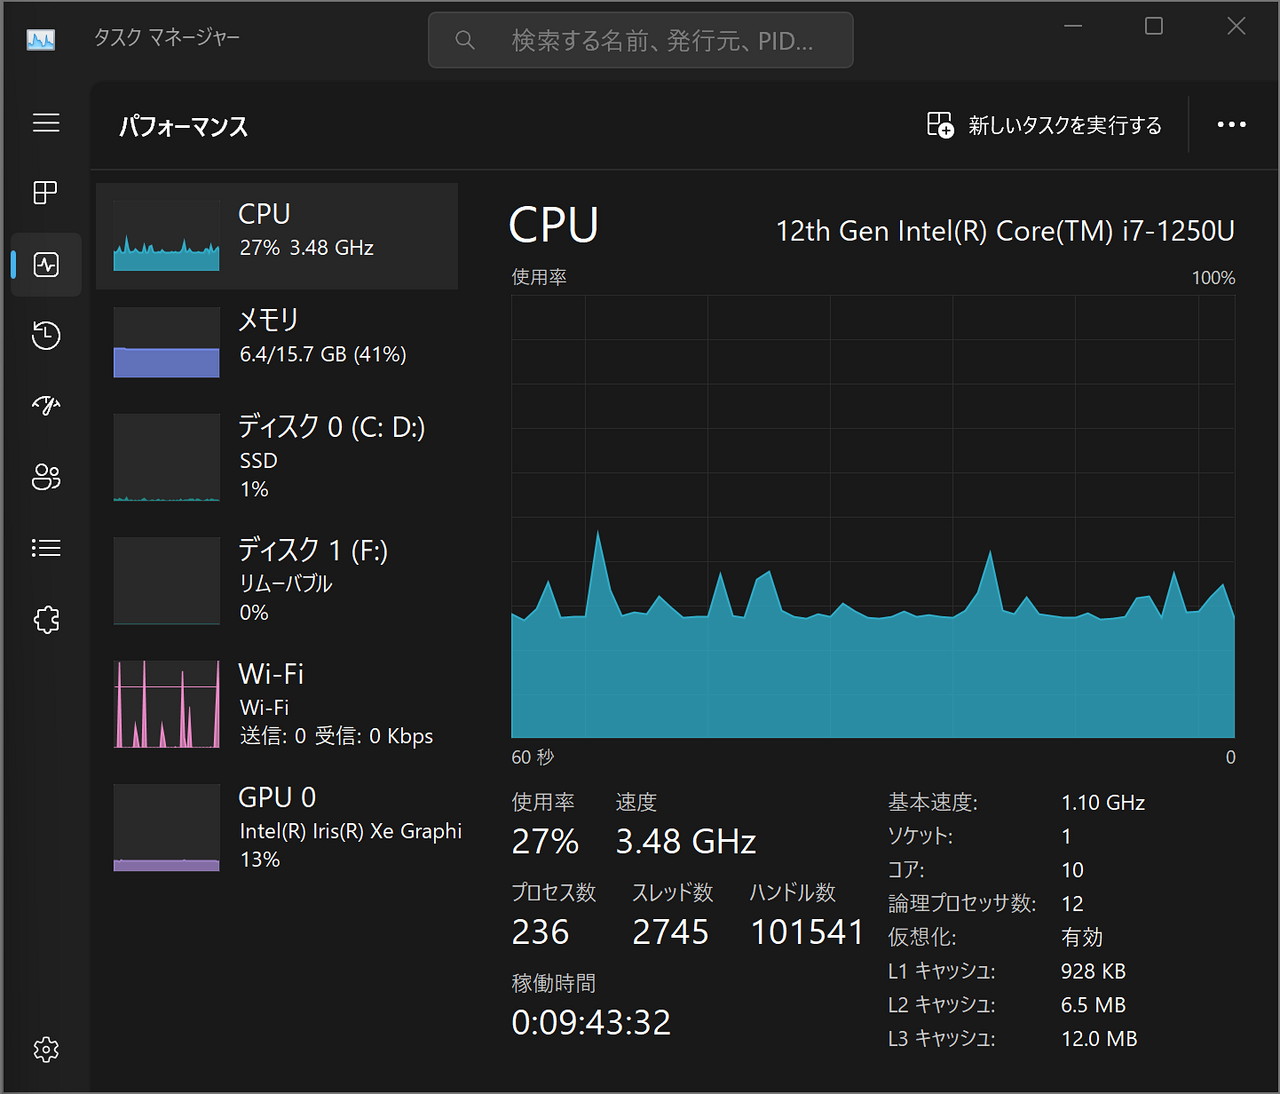Click the search input field
The image size is (1280, 1094).
click(640, 40)
